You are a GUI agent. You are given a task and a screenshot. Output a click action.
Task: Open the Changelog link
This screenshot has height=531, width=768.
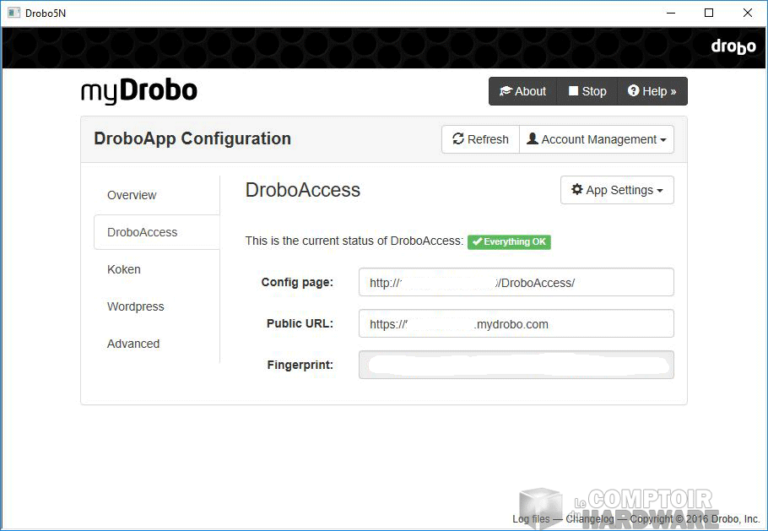[x=593, y=519]
